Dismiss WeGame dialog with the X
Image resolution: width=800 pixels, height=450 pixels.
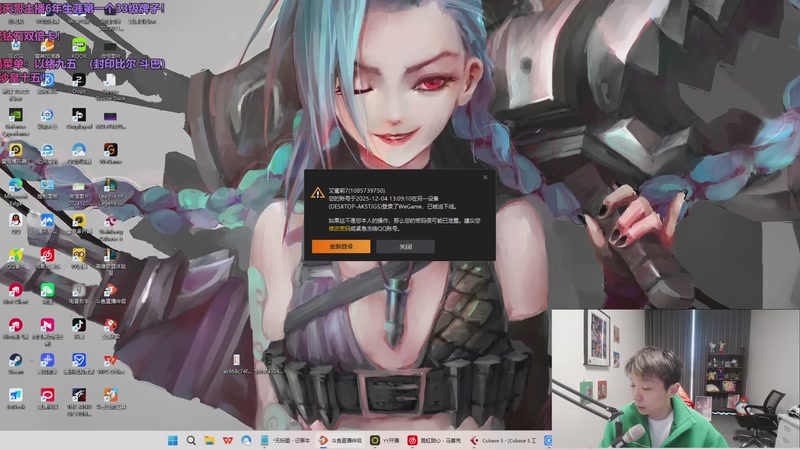(x=485, y=177)
